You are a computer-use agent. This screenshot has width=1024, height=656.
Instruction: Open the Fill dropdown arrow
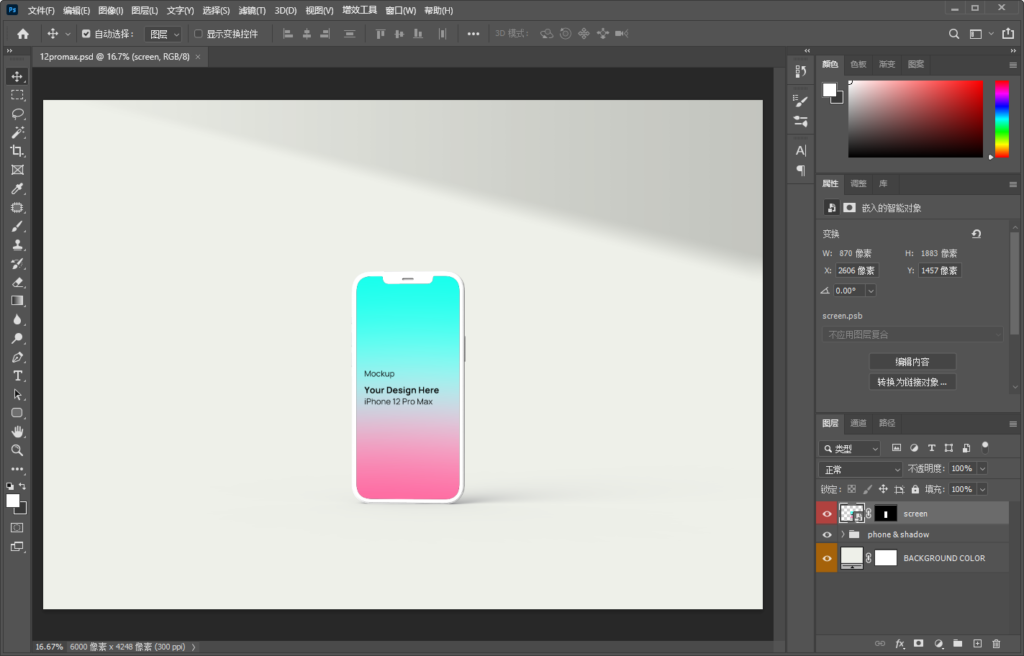pyautogui.click(x=982, y=489)
